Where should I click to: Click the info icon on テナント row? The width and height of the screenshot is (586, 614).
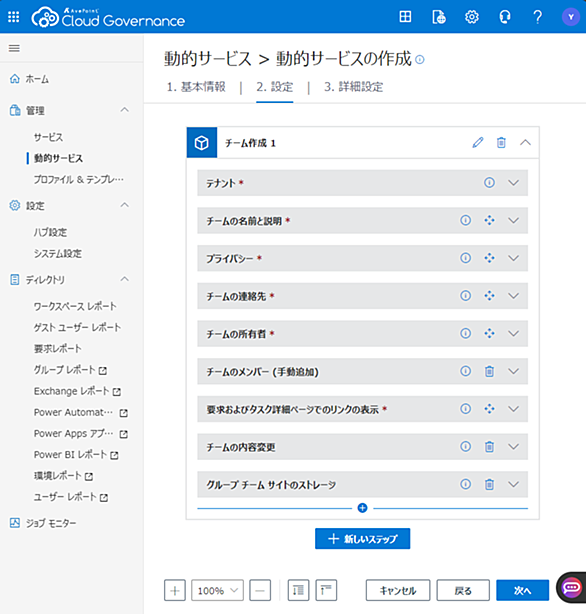coord(489,182)
